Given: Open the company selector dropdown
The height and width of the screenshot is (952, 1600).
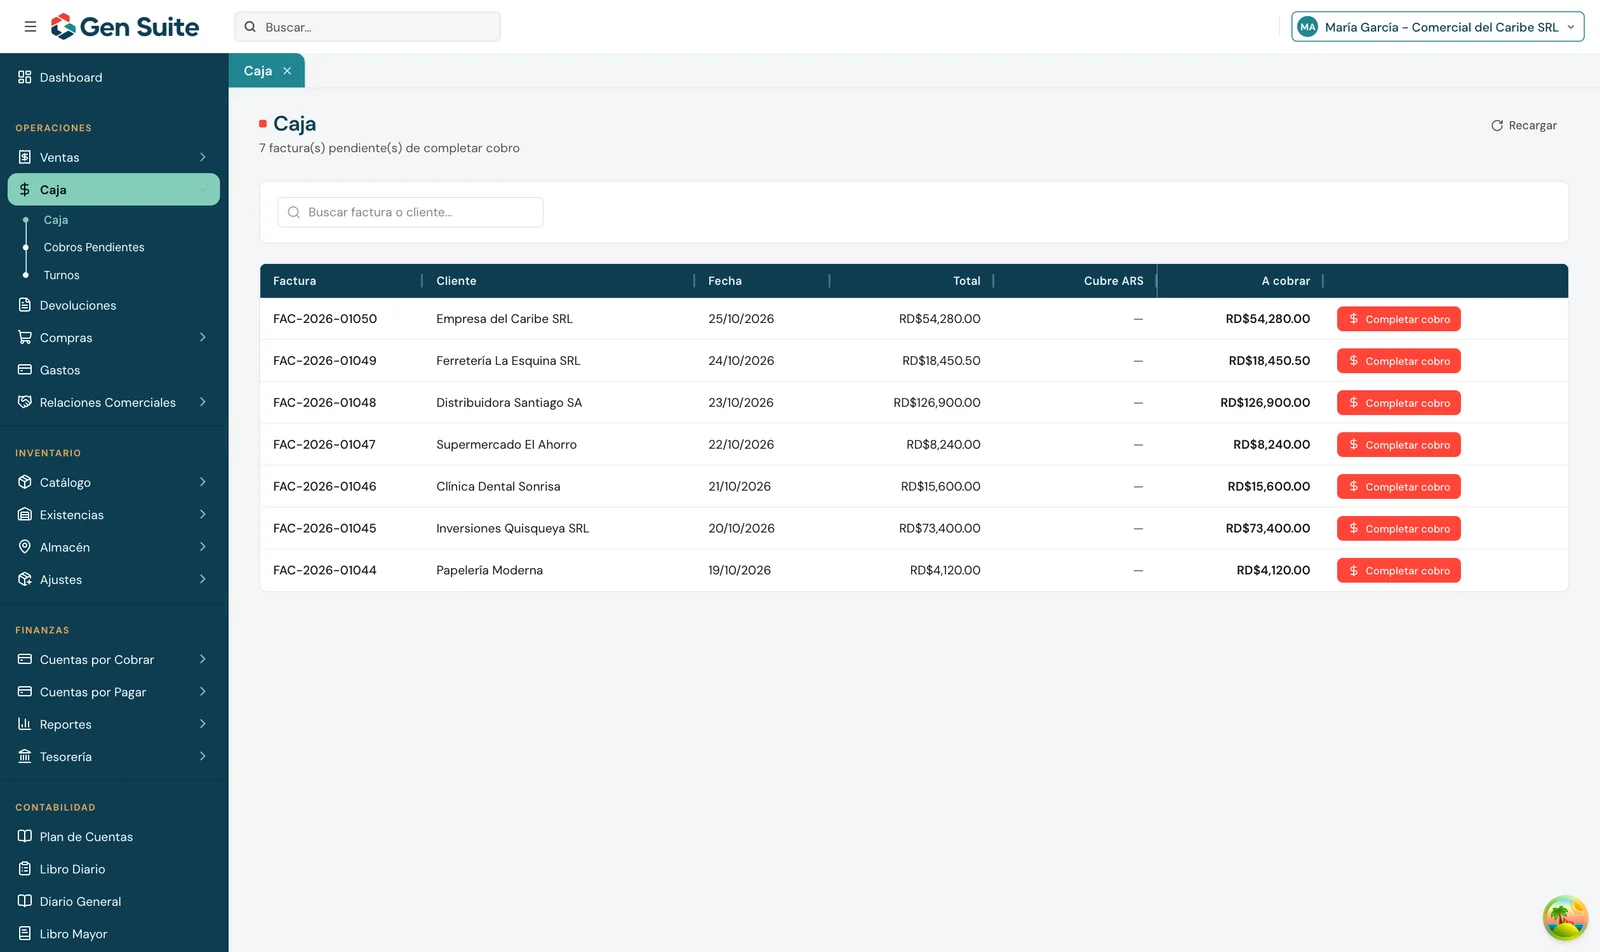Looking at the screenshot, I should [1438, 27].
